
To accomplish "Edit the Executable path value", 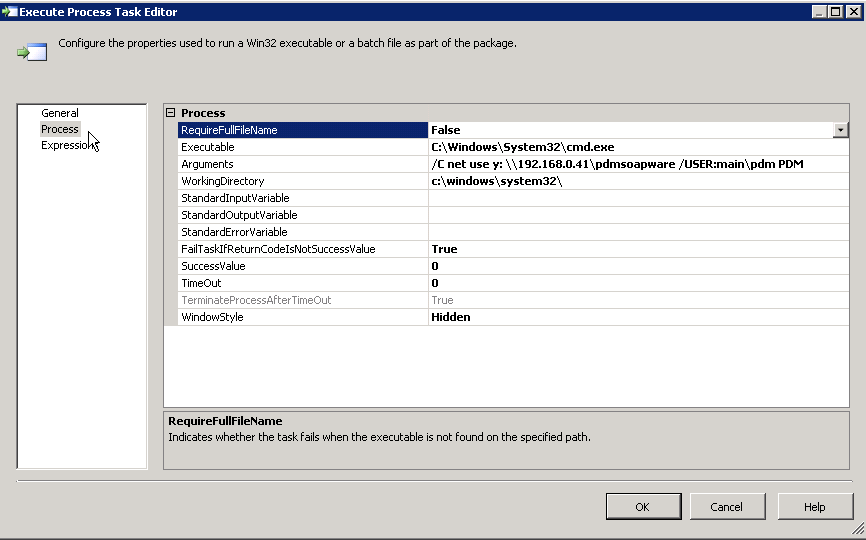I will [x=636, y=147].
